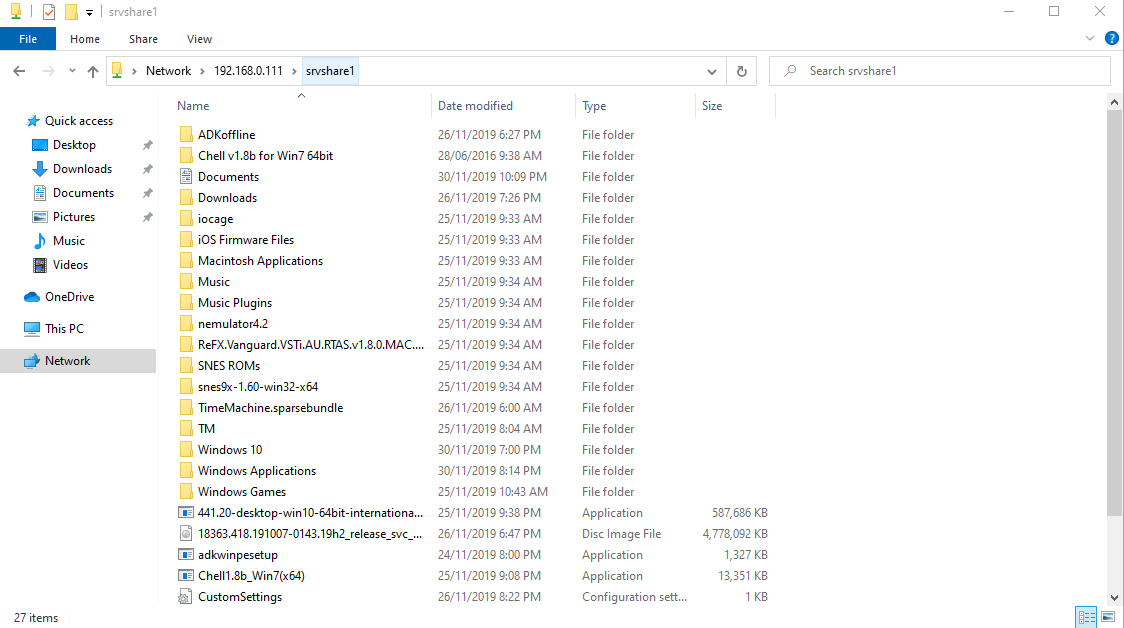This screenshot has height=628, width=1124.
Task: Go up one level with Up arrow
Action: 92,71
